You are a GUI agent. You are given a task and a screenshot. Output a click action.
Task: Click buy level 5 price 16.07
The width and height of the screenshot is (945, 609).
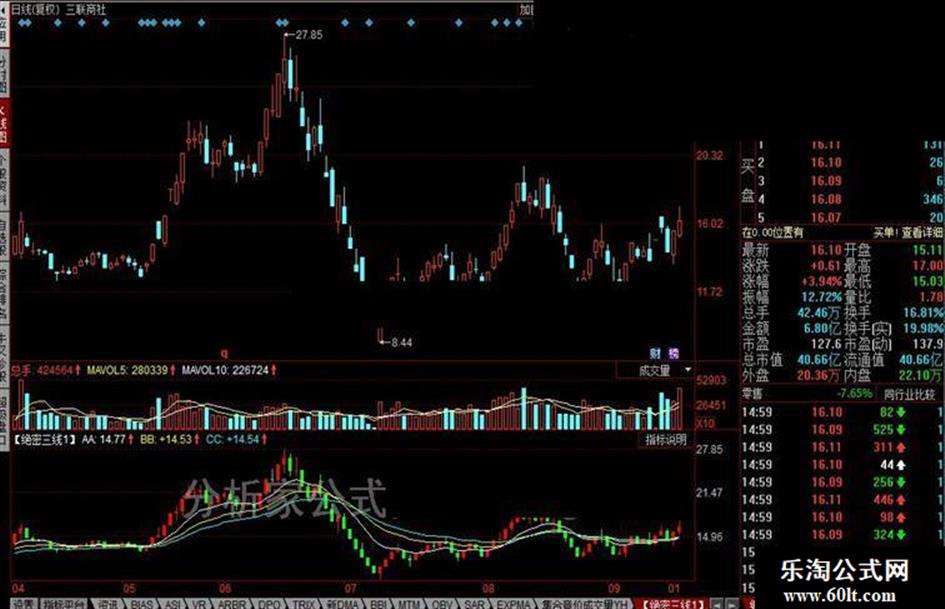pos(826,217)
